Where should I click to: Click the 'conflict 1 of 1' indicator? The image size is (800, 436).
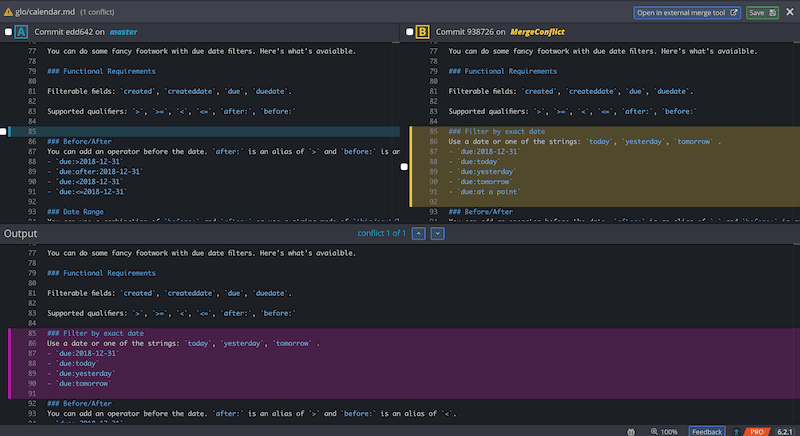[382, 233]
